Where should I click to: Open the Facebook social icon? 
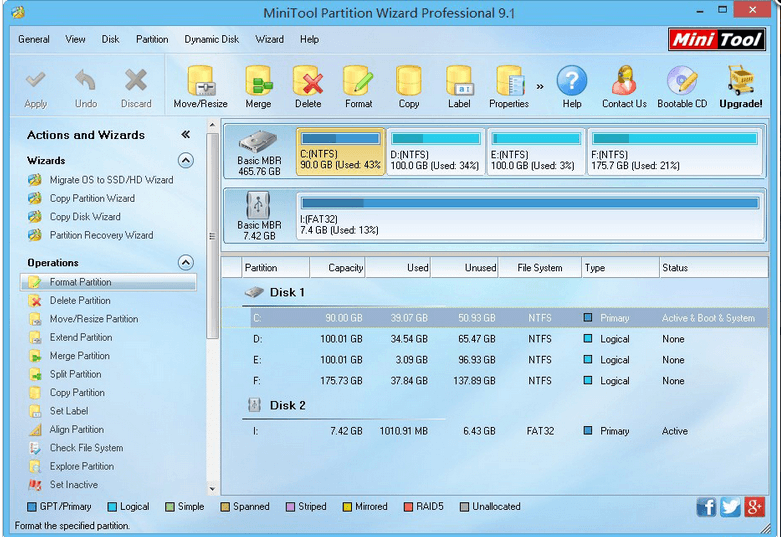[706, 507]
